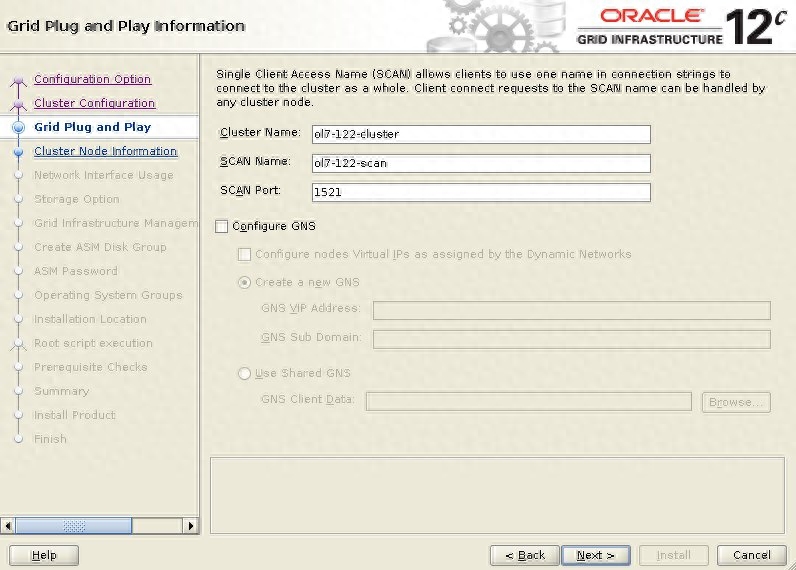Click into the SCAN Port field
The height and width of the screenshot is (570, 796).
pos(480,192)
